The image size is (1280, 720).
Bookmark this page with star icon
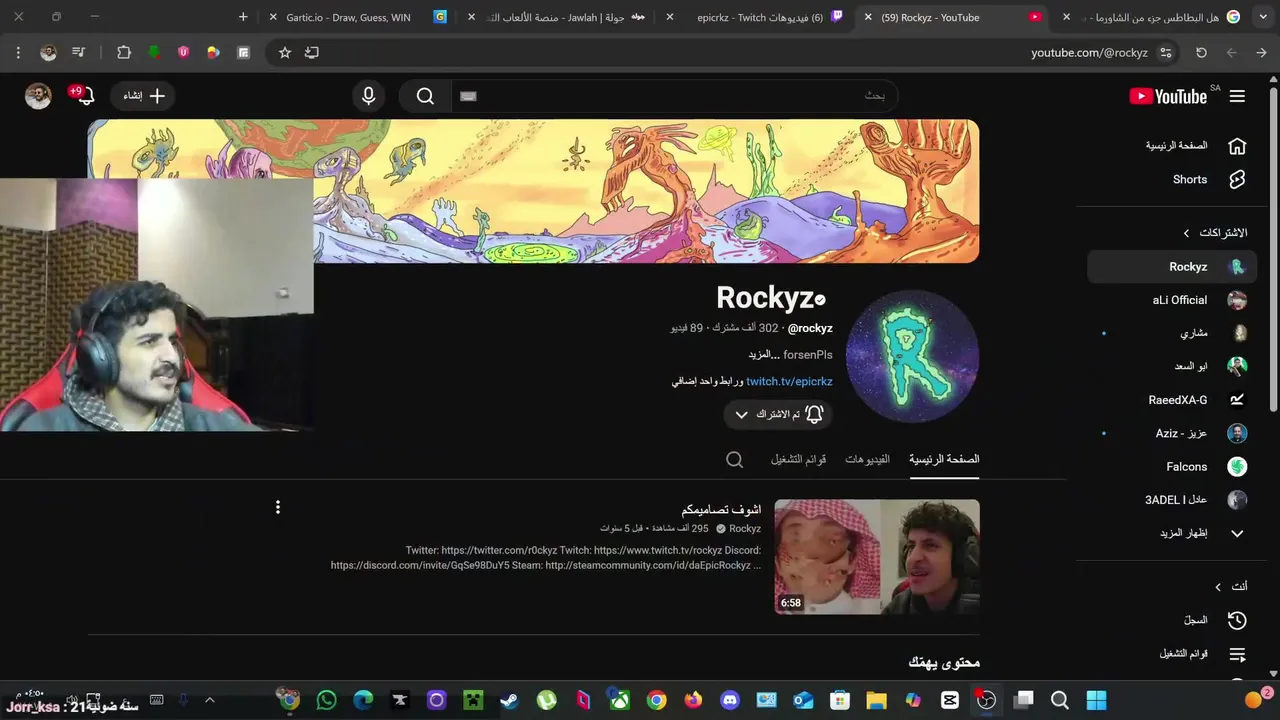[285, 52]
